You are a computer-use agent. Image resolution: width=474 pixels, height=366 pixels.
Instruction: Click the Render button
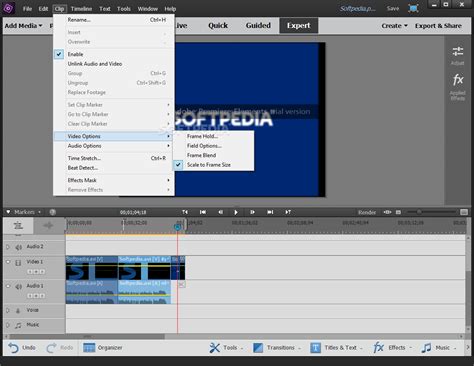(367, 212)
